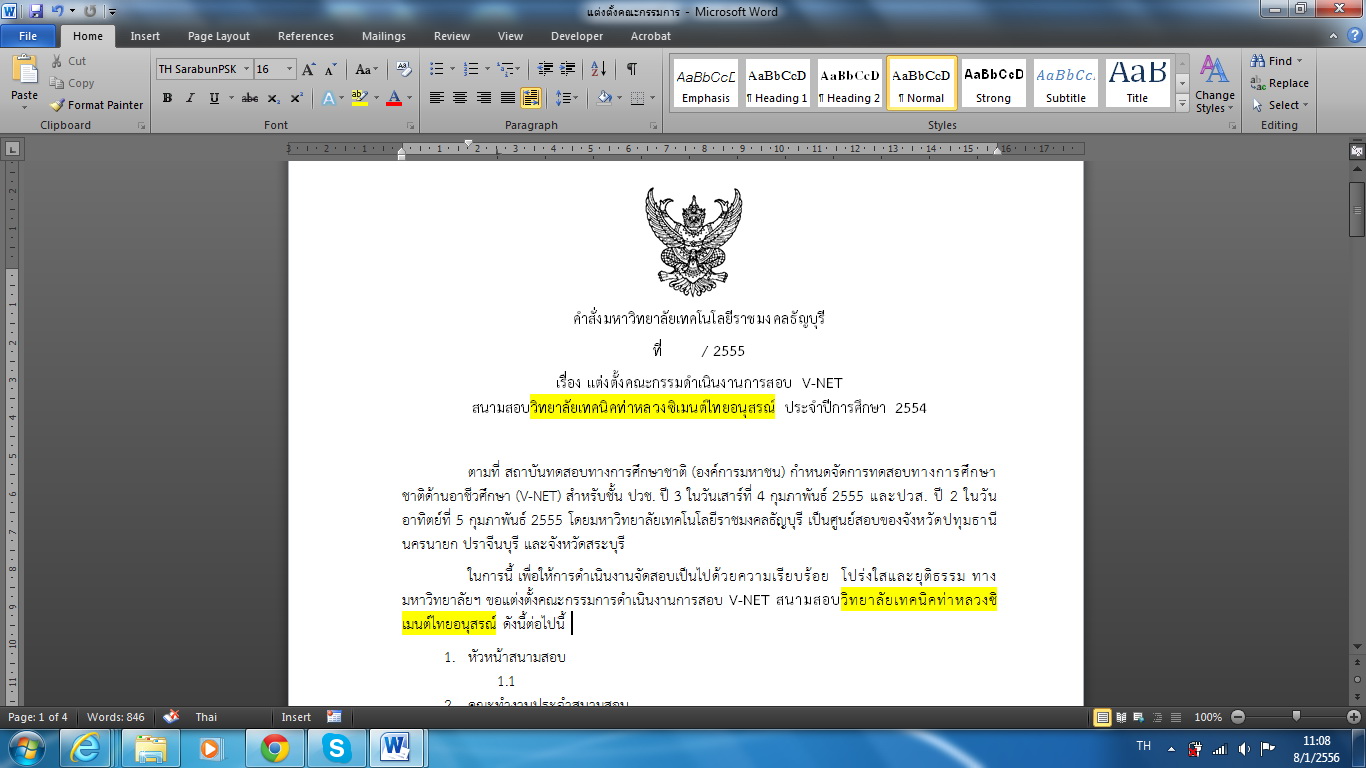Click the Bullets list icon
Screen dimensions: 1366x768
(437, 69)
